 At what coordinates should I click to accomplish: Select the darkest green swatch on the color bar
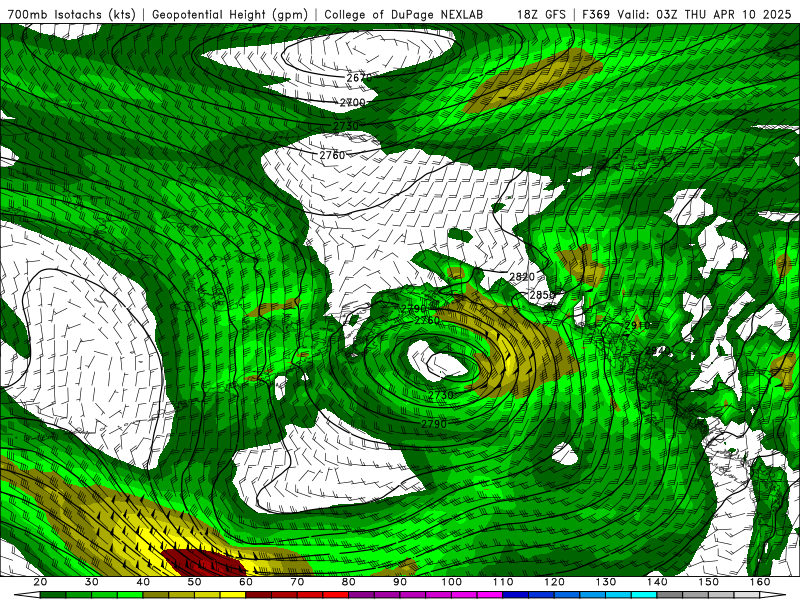tap(53, 595)
